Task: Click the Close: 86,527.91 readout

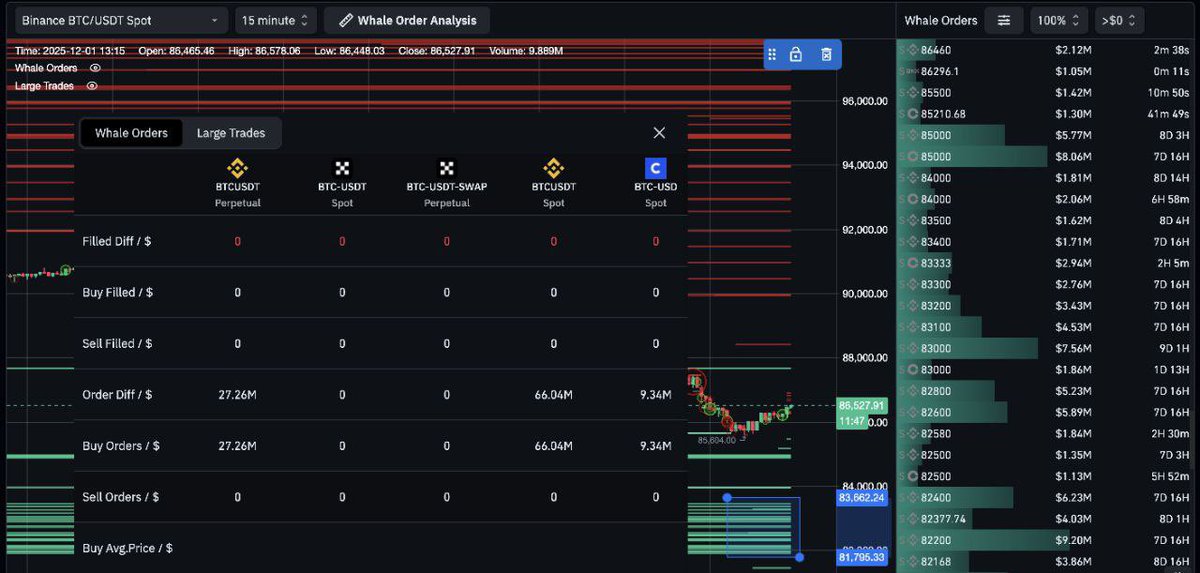Action: (437, 50)
